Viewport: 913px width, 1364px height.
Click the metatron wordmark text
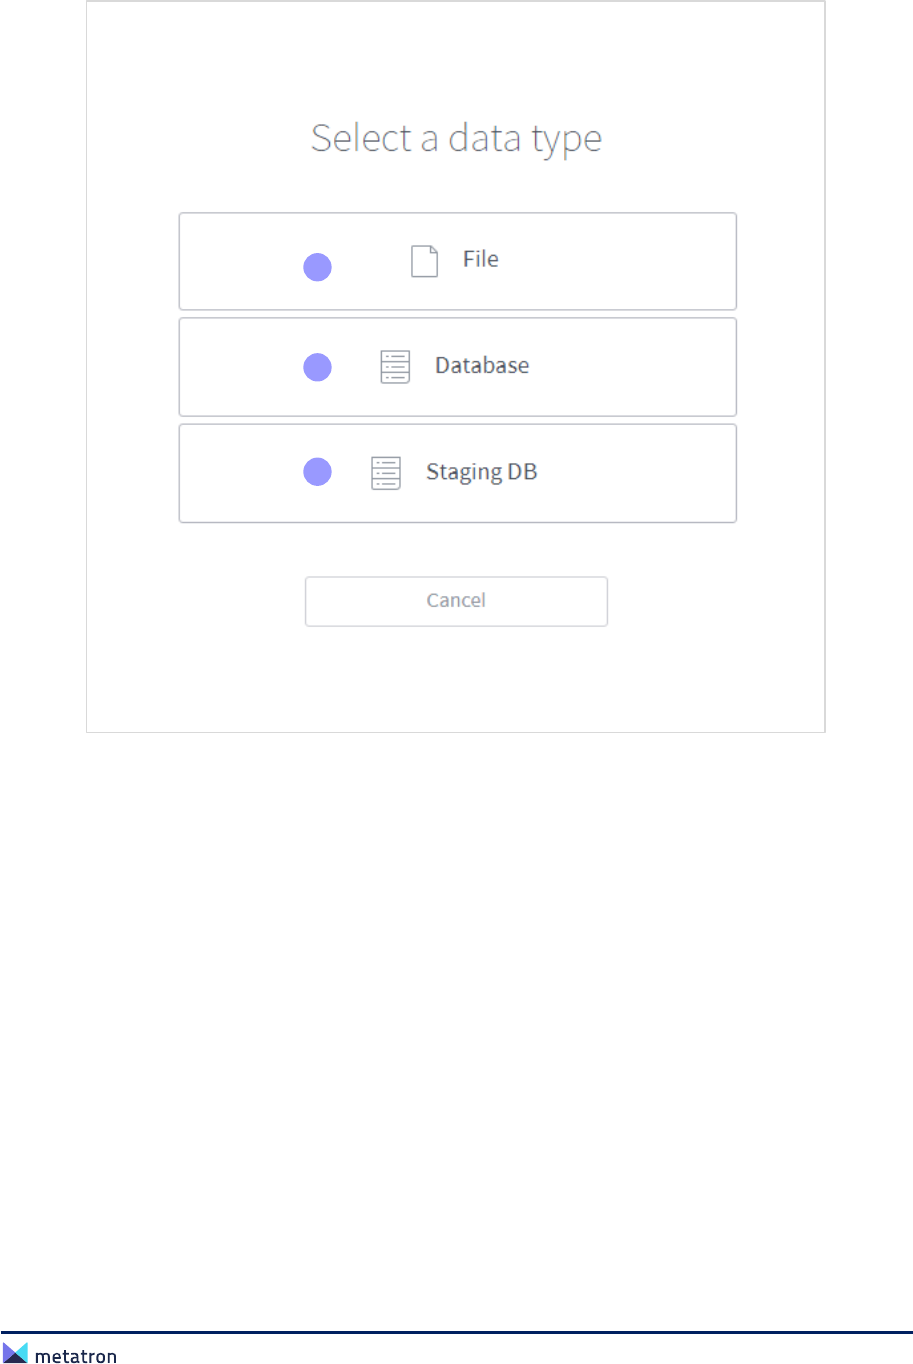76,1357
